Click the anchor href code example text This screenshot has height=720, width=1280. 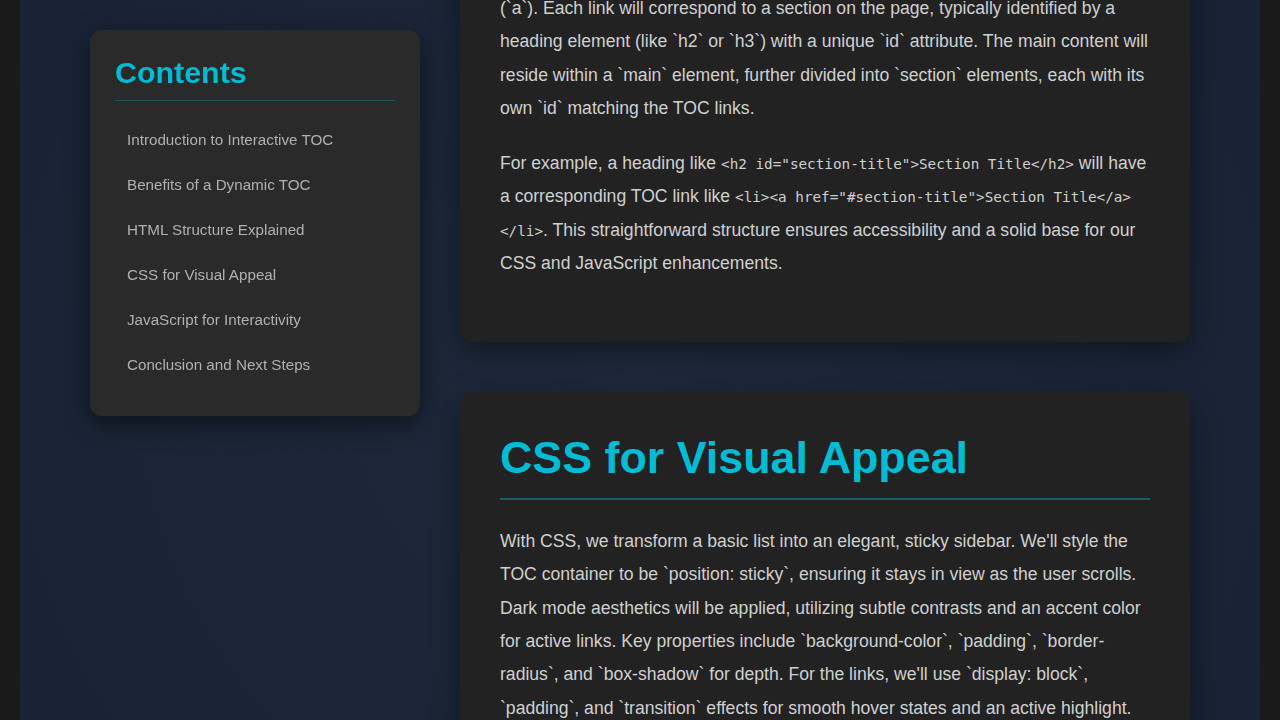point(932,197)
